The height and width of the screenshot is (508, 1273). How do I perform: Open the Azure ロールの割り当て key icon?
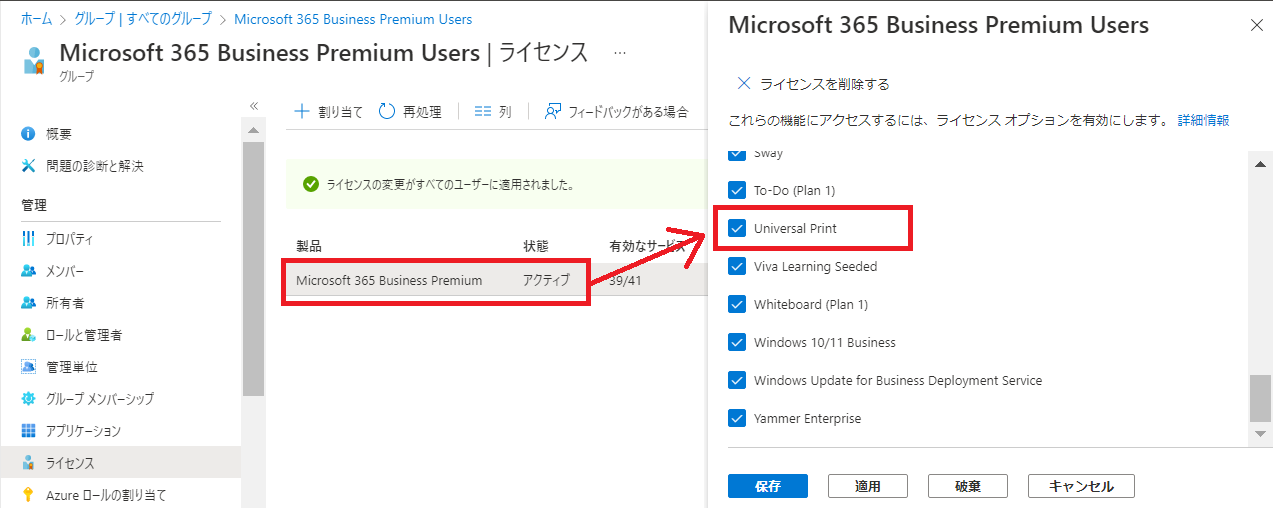click(x=28, y=495)
